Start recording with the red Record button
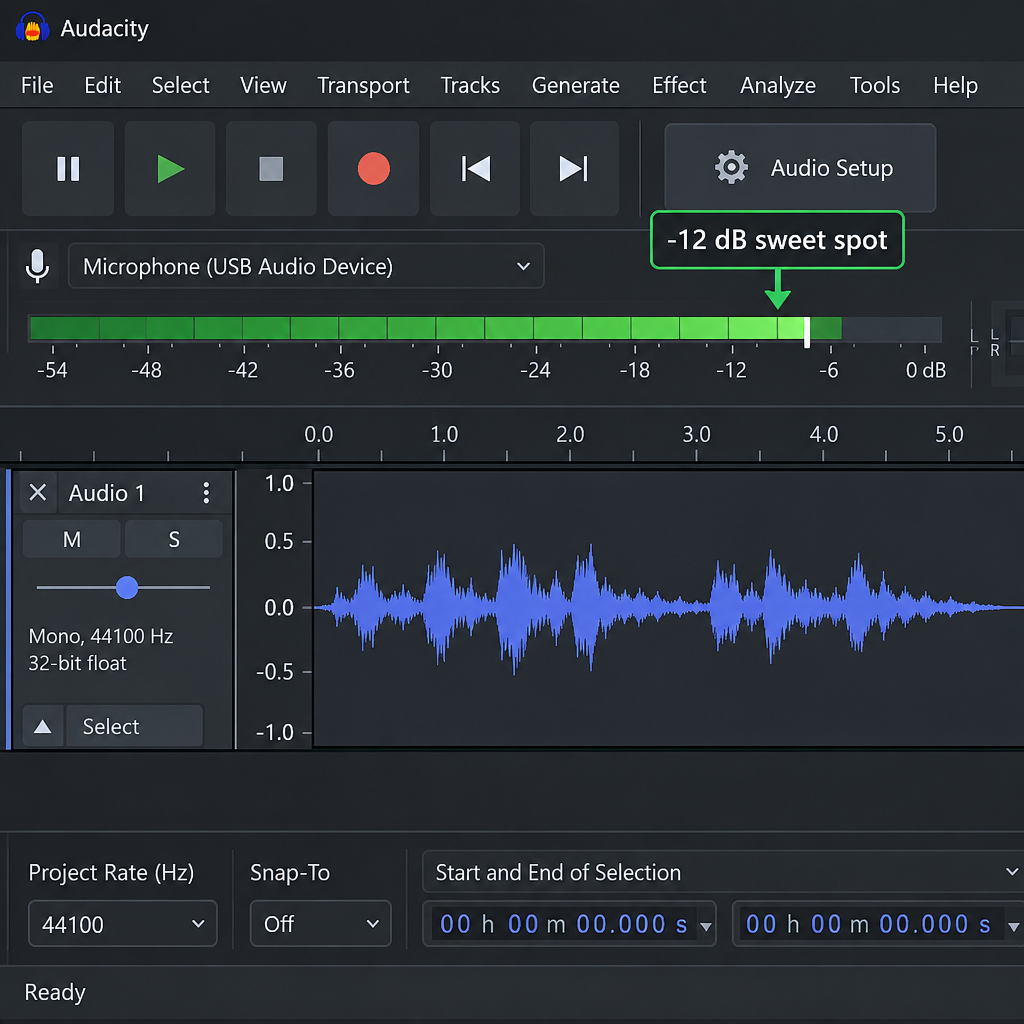 click(373, 168)
